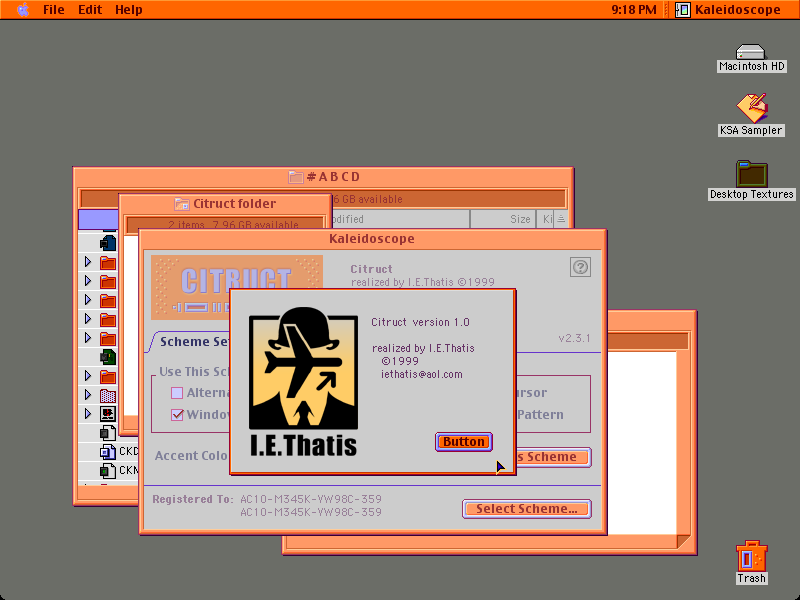This screenshot has height=600, width=800.
Task: Click the 'iethatis@aol.com' email text
Action: click(x=421, y=374)
